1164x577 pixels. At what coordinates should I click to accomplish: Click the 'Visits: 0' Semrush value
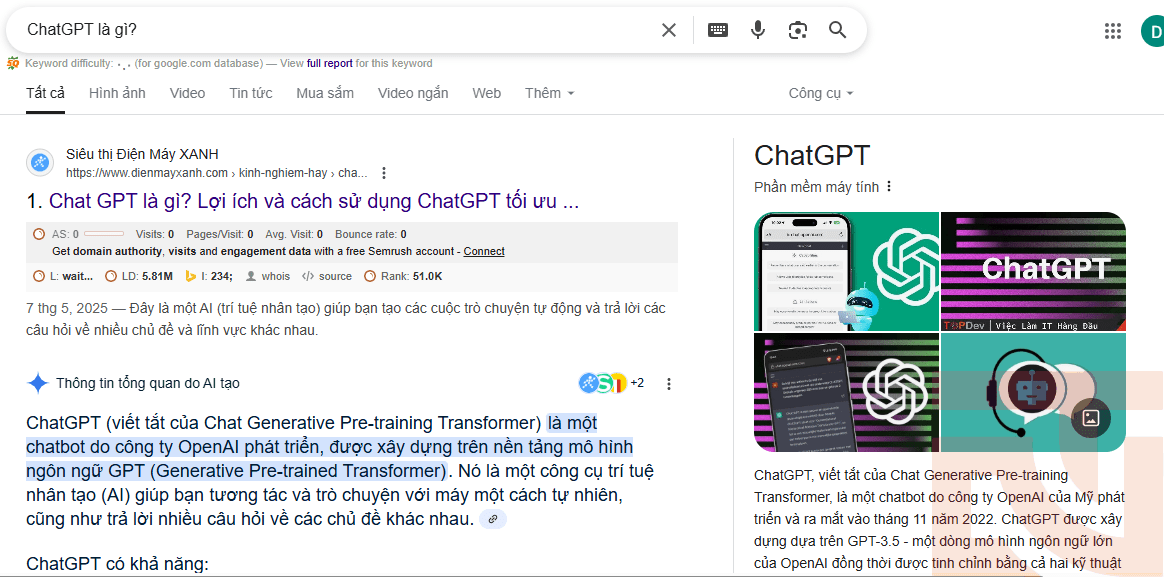155,234
